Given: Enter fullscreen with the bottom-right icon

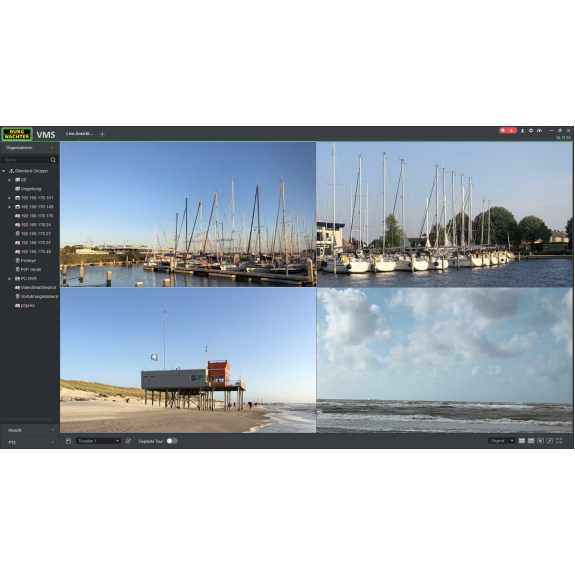Looking at the screenshot, I should tap(559, 441).
